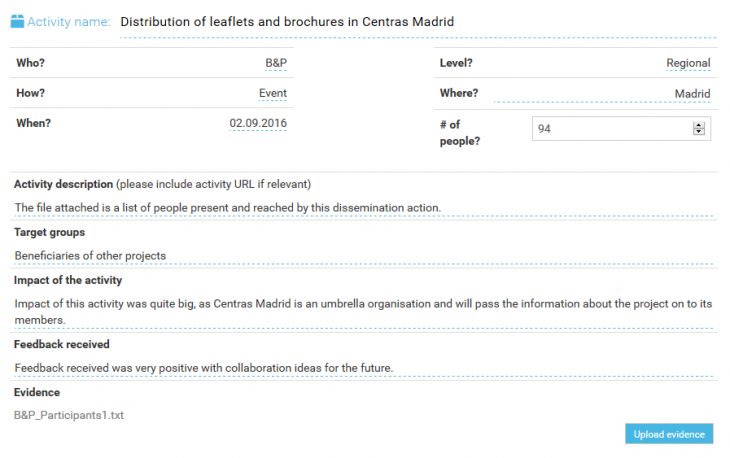Image resolution: width=730 pixels, height=458 pixels.
Task: Edit the Where field Madrid
Action: (x=602, y=94)
